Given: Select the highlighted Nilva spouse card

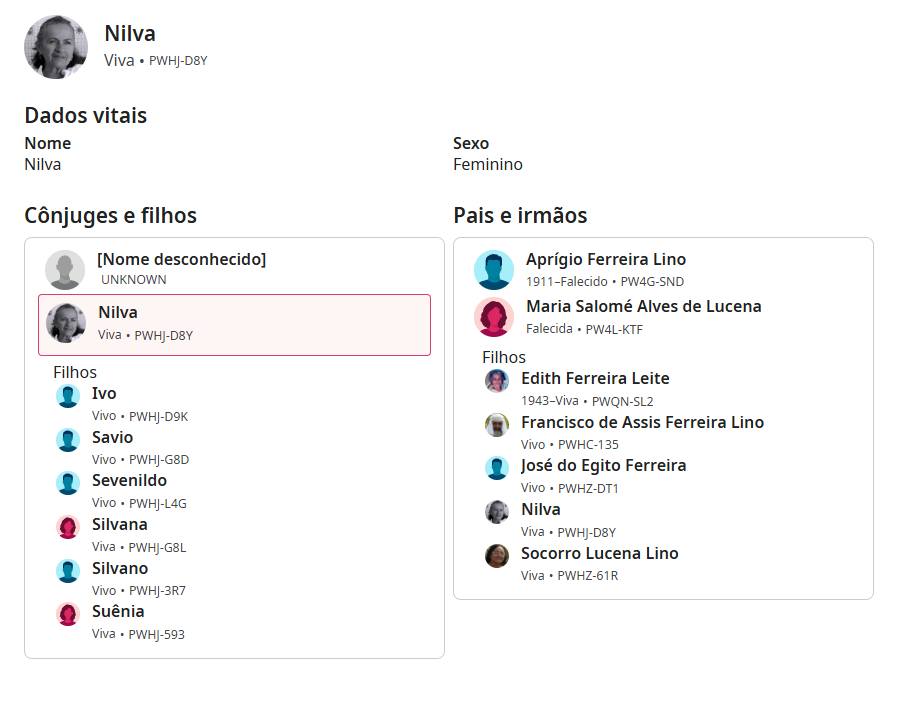Looking at the screenshot, I should (x=234, y=324).
